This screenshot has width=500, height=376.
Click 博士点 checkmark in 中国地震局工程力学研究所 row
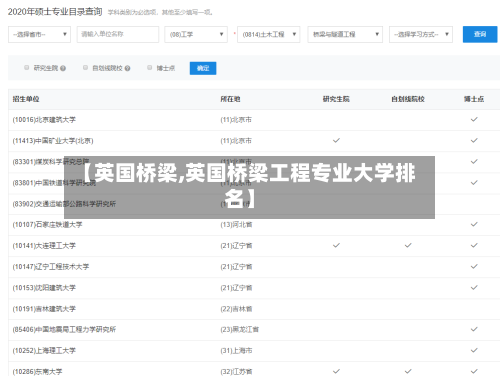click(x=474, y=329)
